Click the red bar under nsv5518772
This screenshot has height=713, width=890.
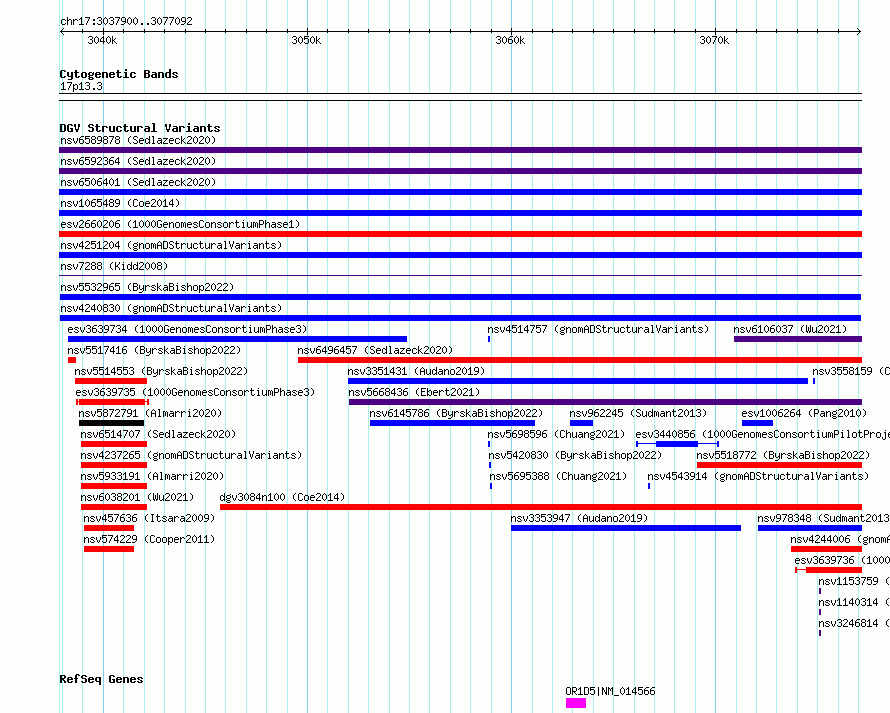pyautogui.click(x=779, y=465)
